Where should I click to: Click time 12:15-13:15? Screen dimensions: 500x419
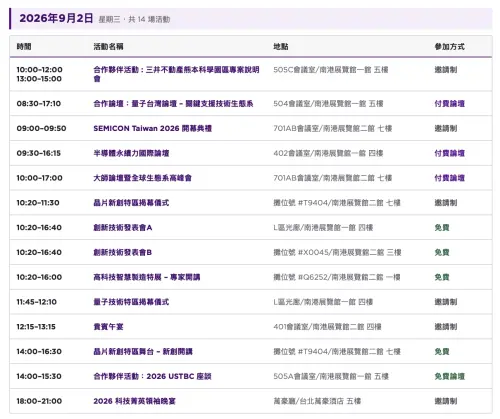point(36,327)
